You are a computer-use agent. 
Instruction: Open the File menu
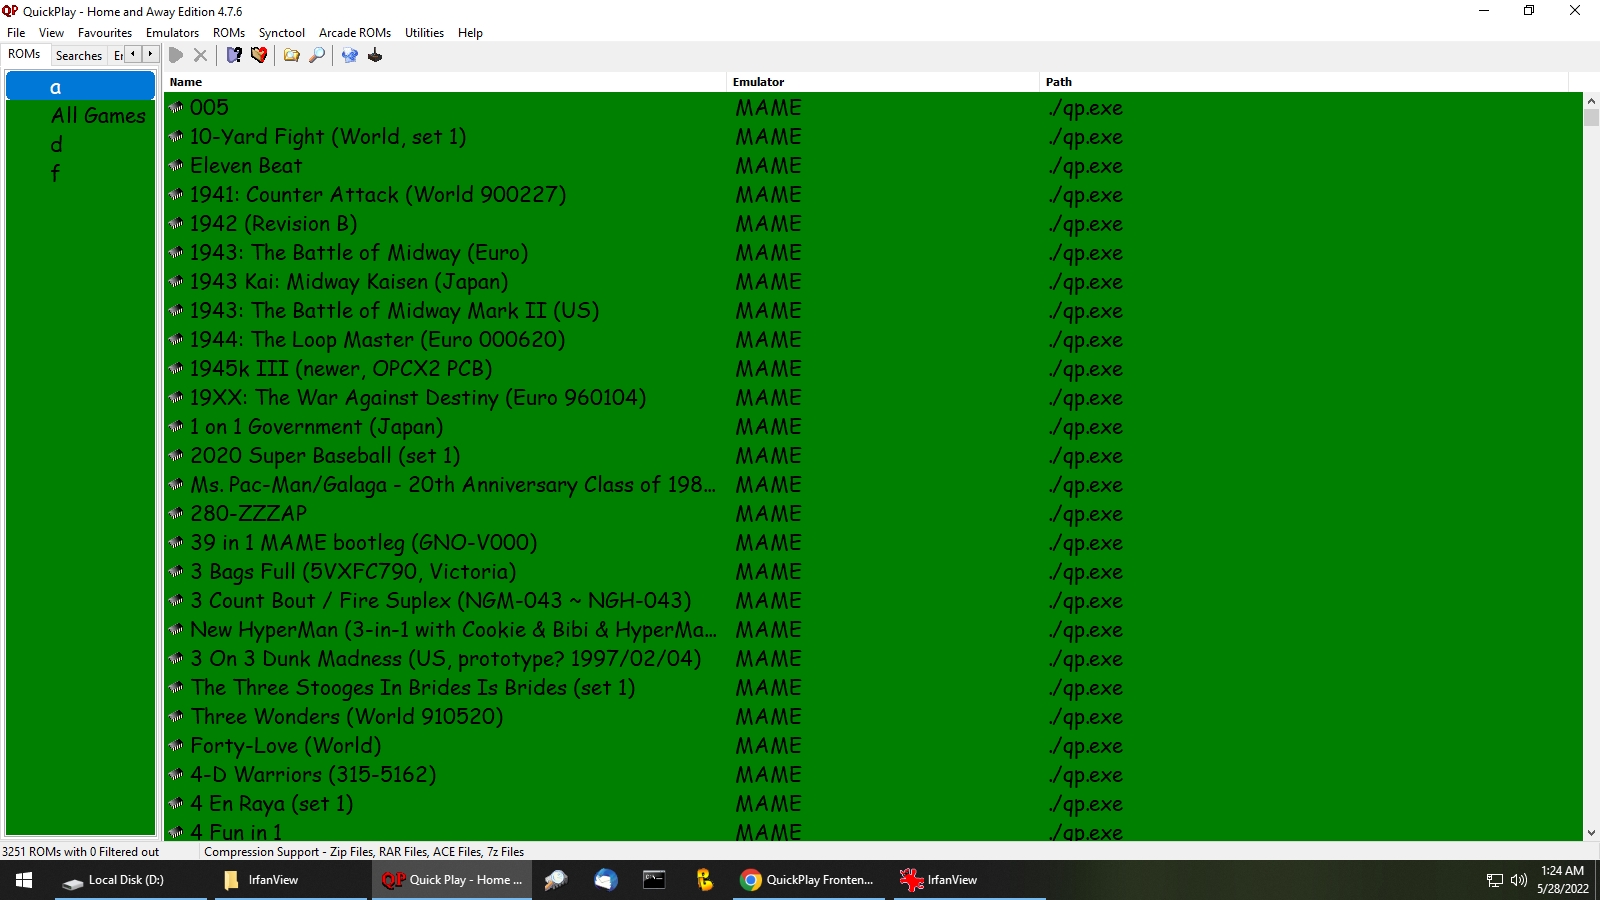pyautogui.click(x=16, y=33)
